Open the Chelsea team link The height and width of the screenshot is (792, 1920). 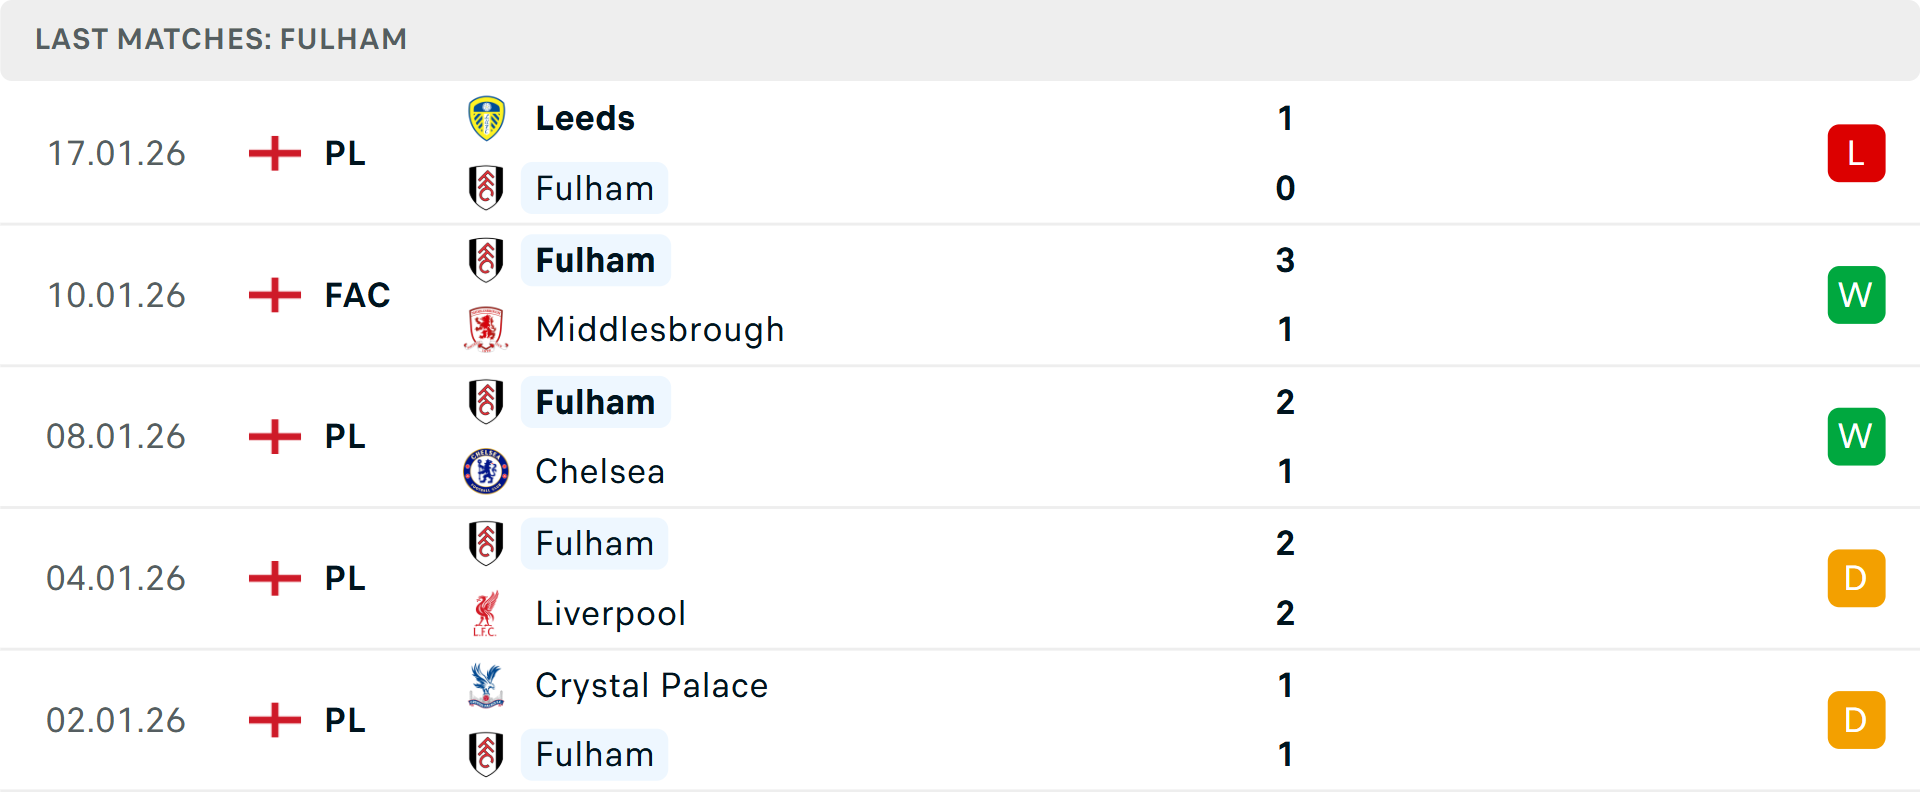tap(600, 471)
